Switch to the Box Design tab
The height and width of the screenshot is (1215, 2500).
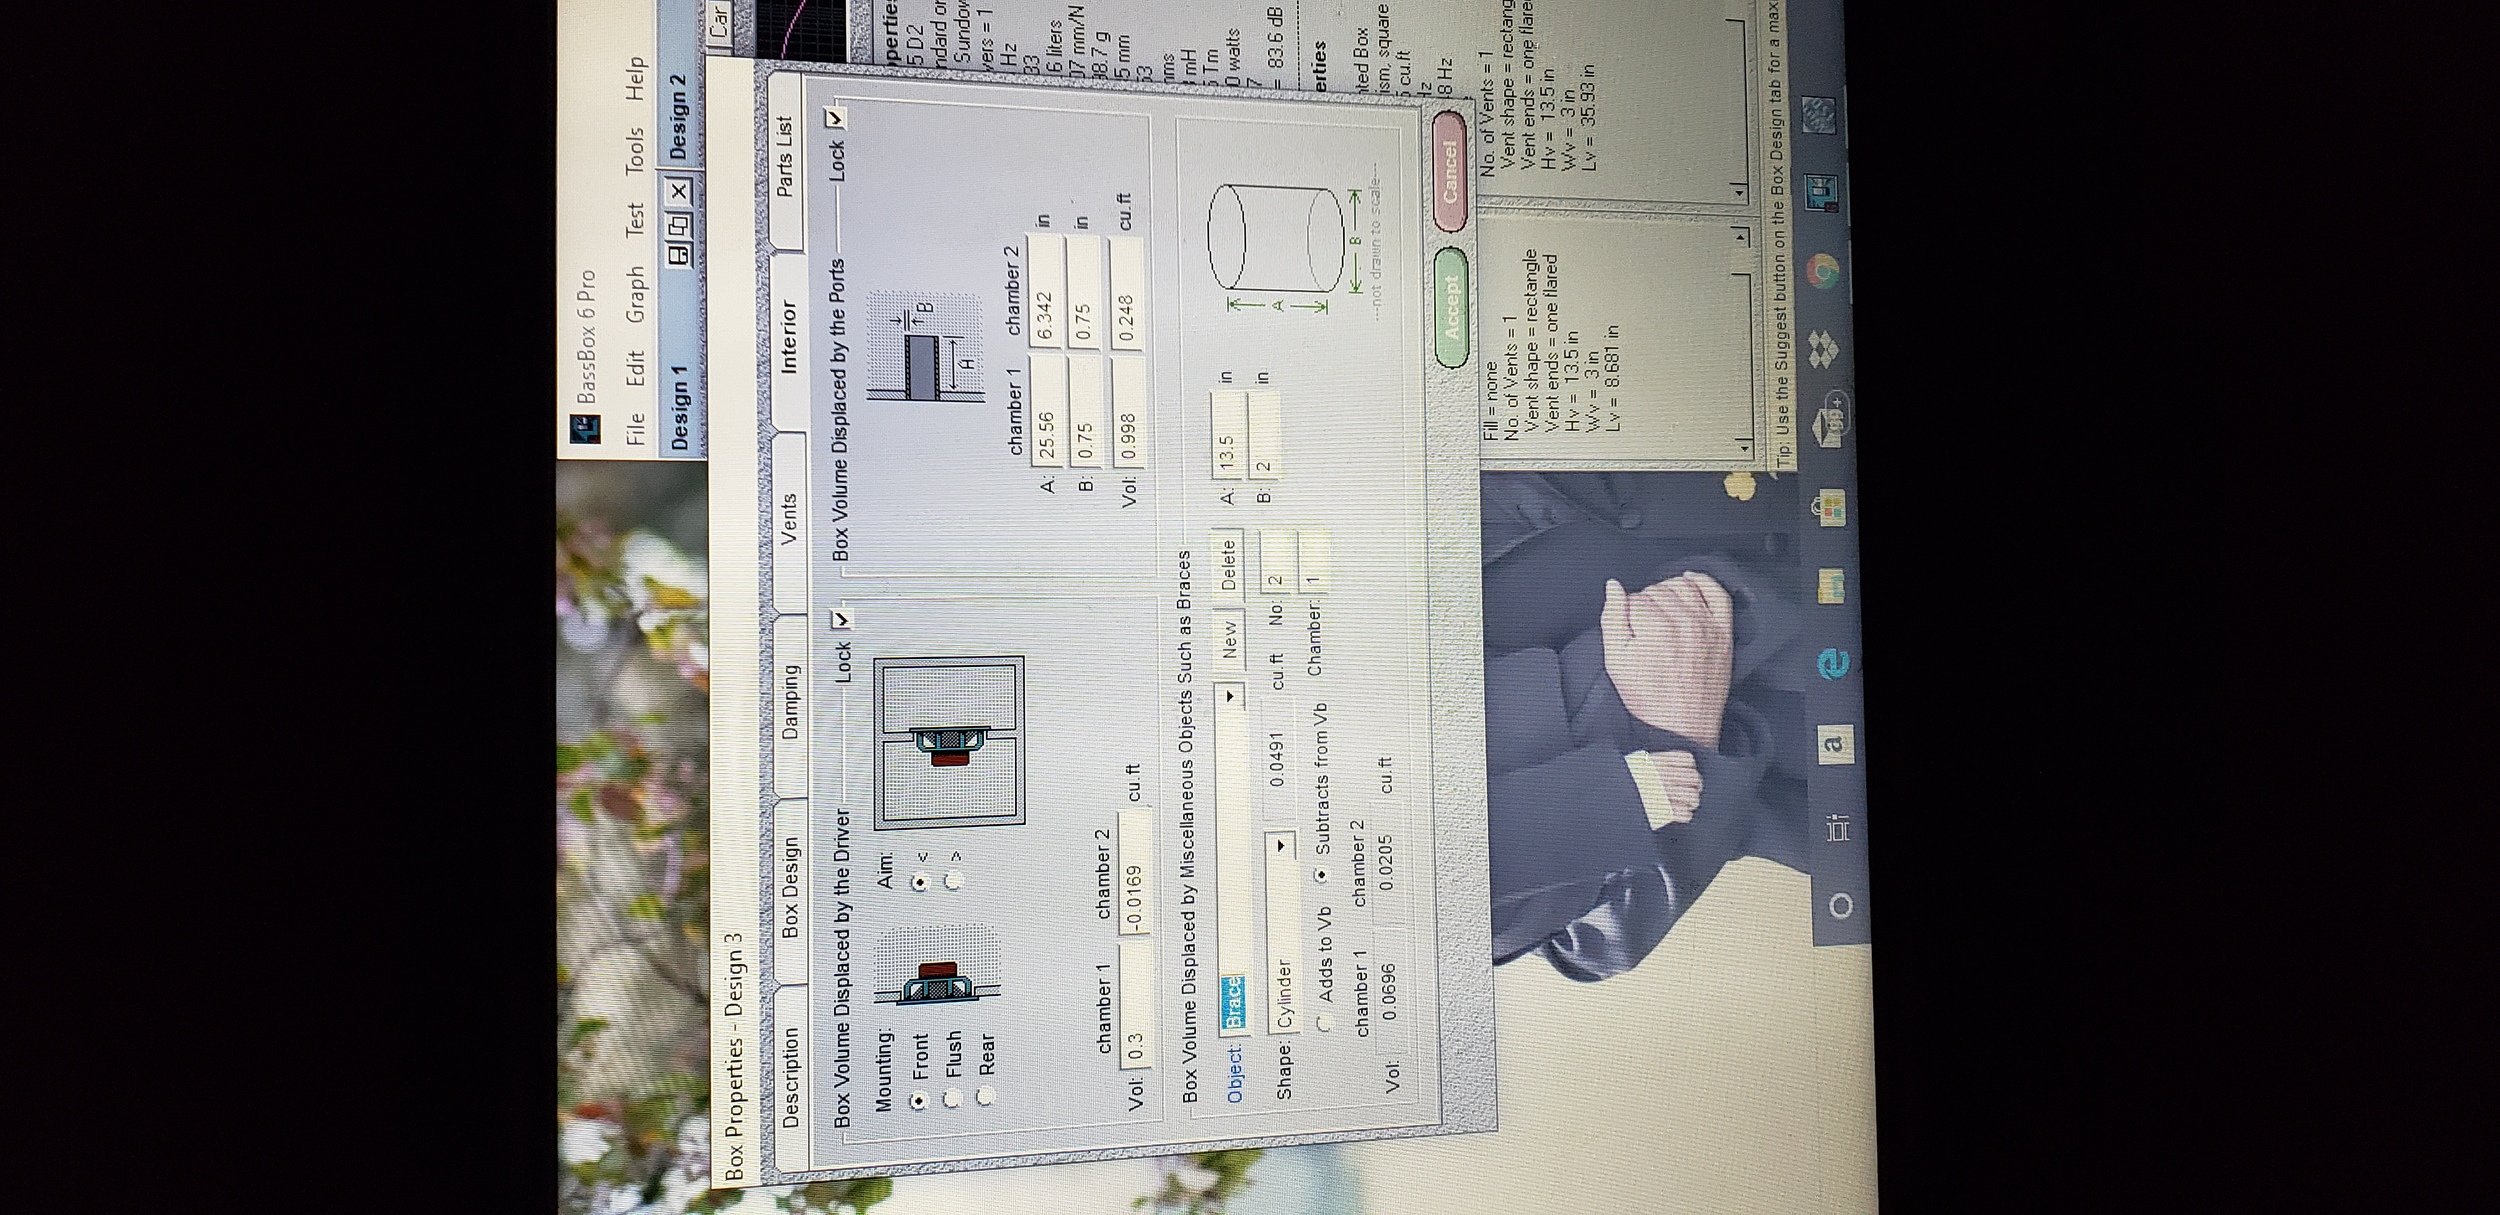tap(789, 888)
